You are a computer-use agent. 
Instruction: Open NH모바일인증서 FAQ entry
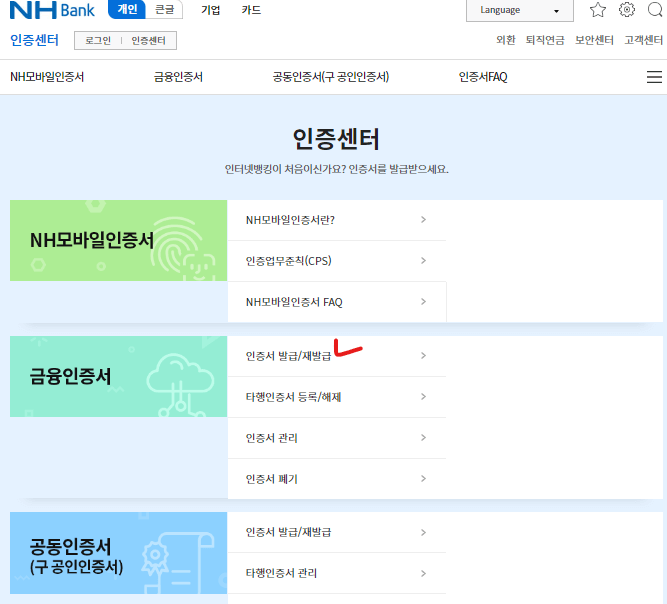point(336,302)
